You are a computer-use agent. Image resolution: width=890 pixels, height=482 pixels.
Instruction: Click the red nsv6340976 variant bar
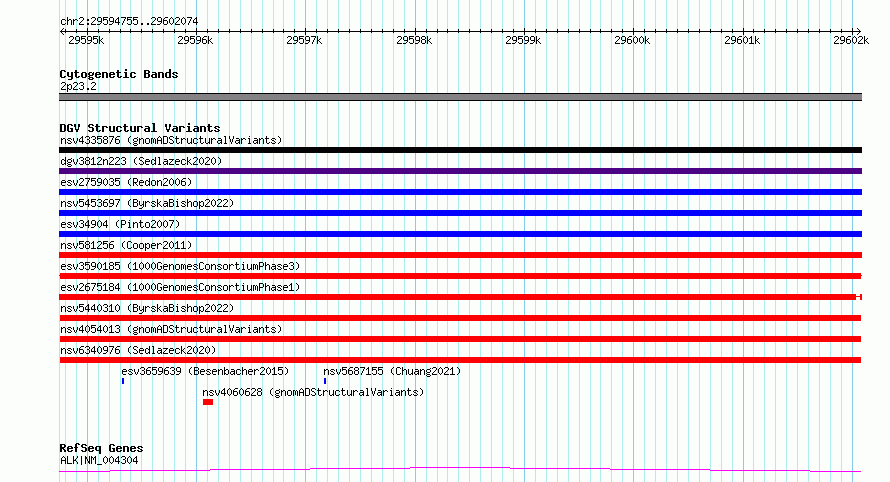pos(460,360)
